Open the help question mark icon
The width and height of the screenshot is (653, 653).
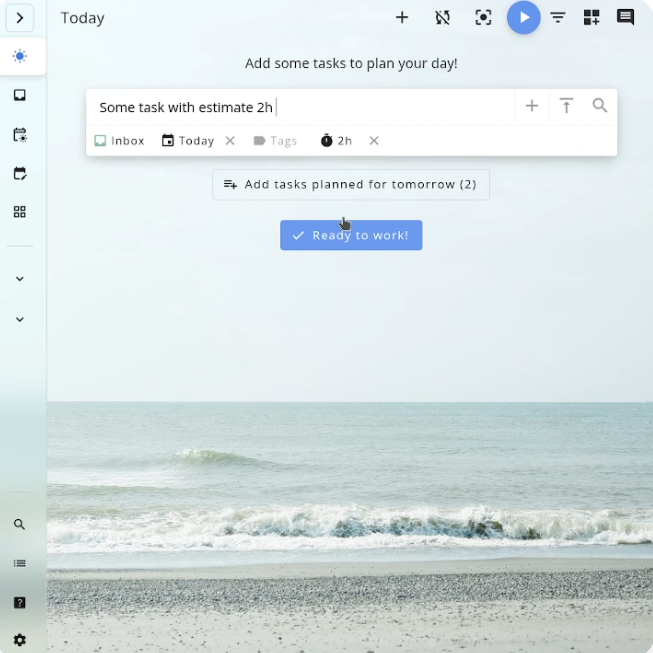(x=20, y=603)
